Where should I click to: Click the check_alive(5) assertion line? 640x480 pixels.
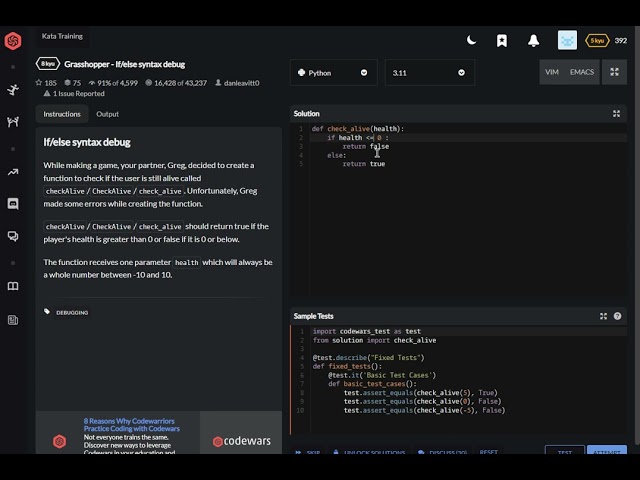coord(420,393)
